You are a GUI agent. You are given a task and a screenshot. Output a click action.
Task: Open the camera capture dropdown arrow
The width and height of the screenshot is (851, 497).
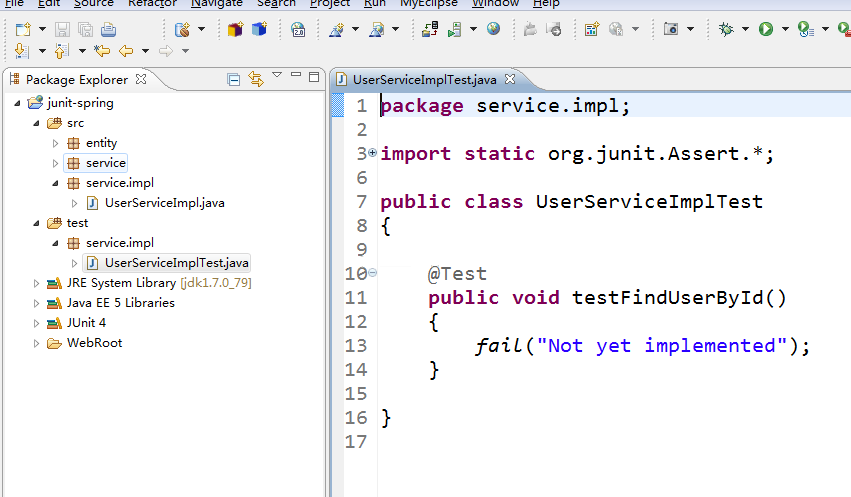point(690,29)
